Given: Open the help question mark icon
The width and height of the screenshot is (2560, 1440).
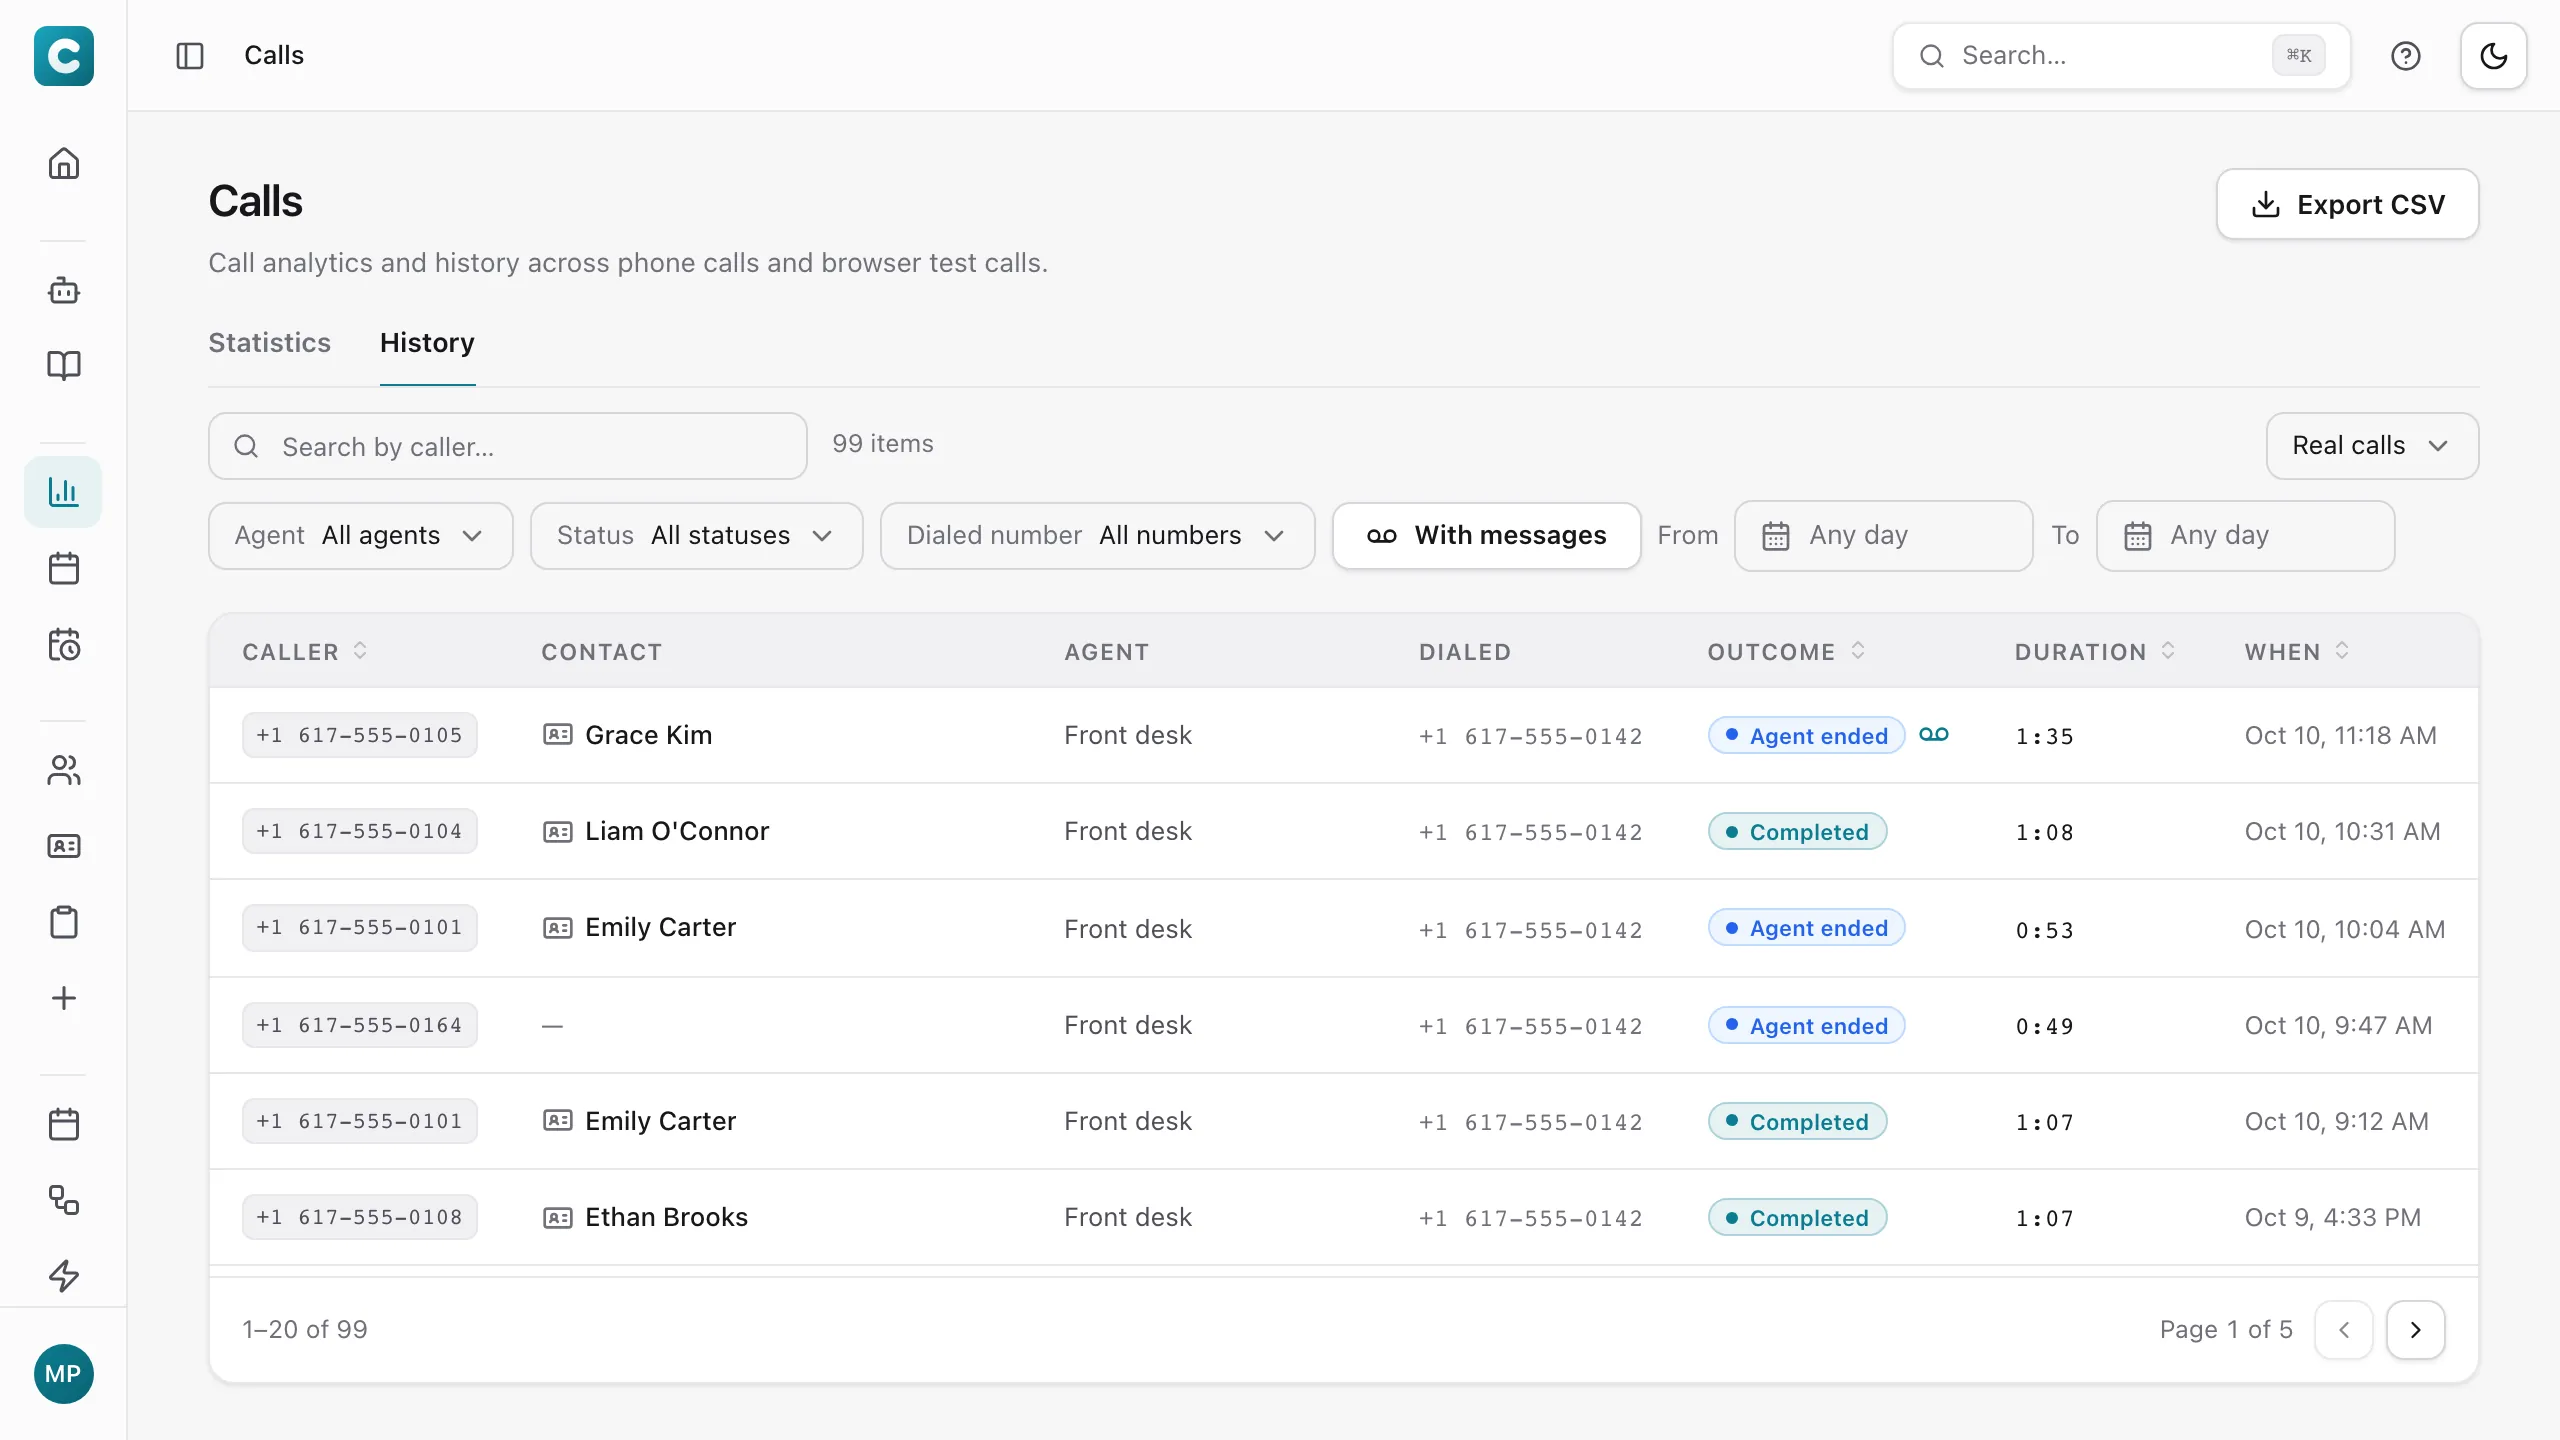Looking at the screenshot, I should pos(2406,56).
